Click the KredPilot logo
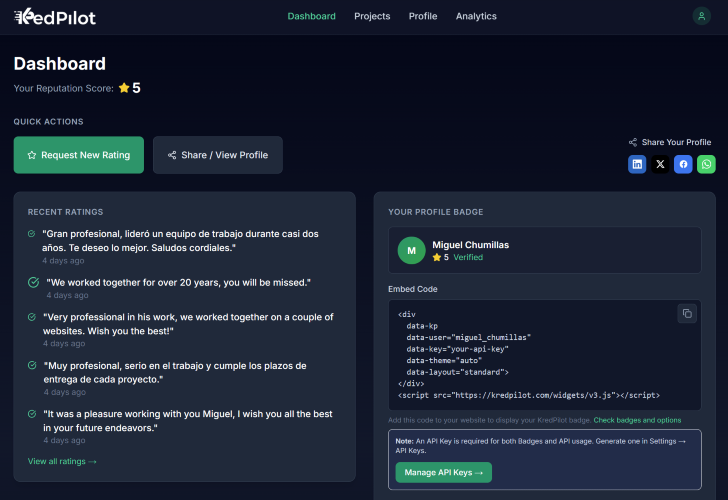Viewport: 728px width, 500px height. [x=55, y=16]
